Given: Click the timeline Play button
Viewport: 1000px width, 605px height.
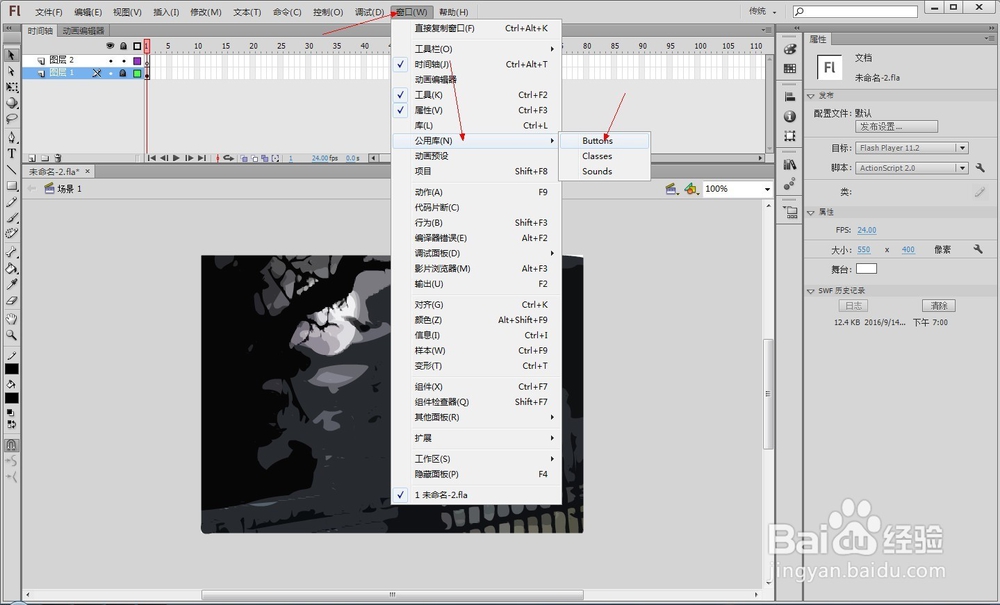Looking at the screenshot, I should click(x=176, y=158).
